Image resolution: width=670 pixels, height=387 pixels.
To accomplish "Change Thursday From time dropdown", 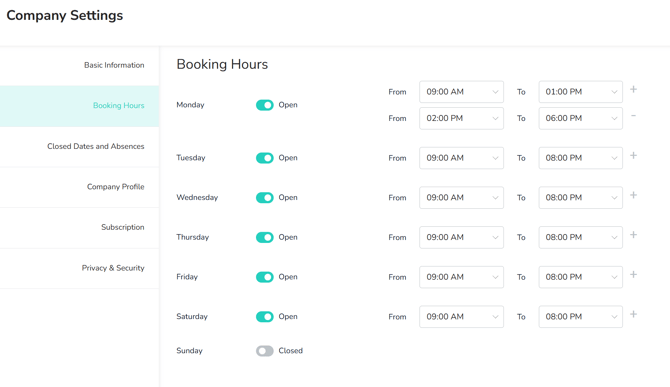I will pyautogui.click(x=461, y=237).
